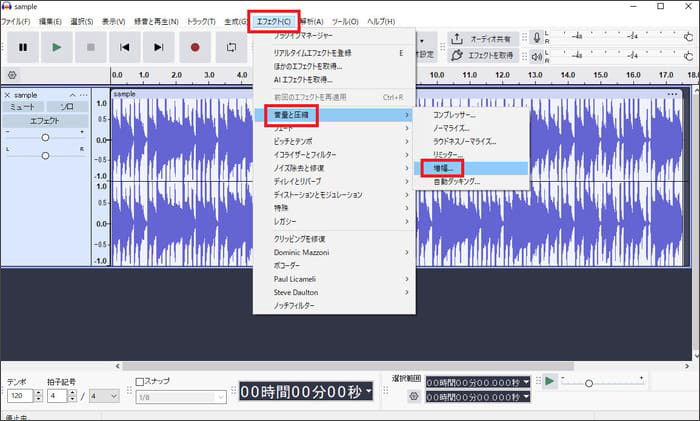Open the 解析(A) menu
The image size is (700, 421).
tap(312, 21)
